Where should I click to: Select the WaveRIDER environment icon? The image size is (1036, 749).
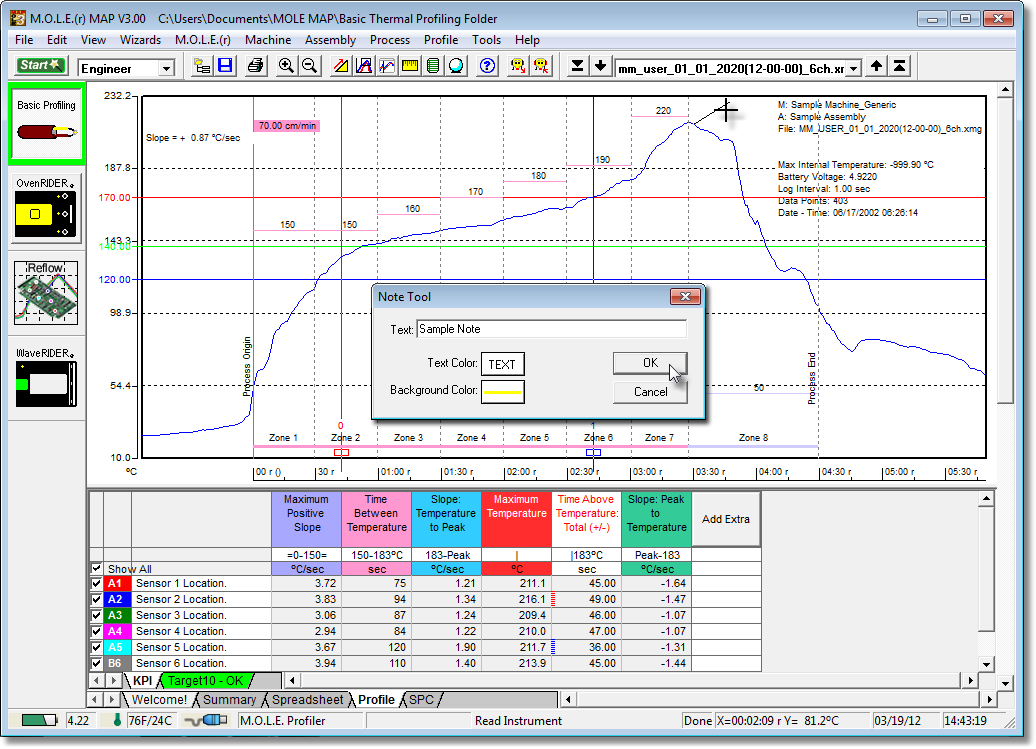click(x=46, y=377)
